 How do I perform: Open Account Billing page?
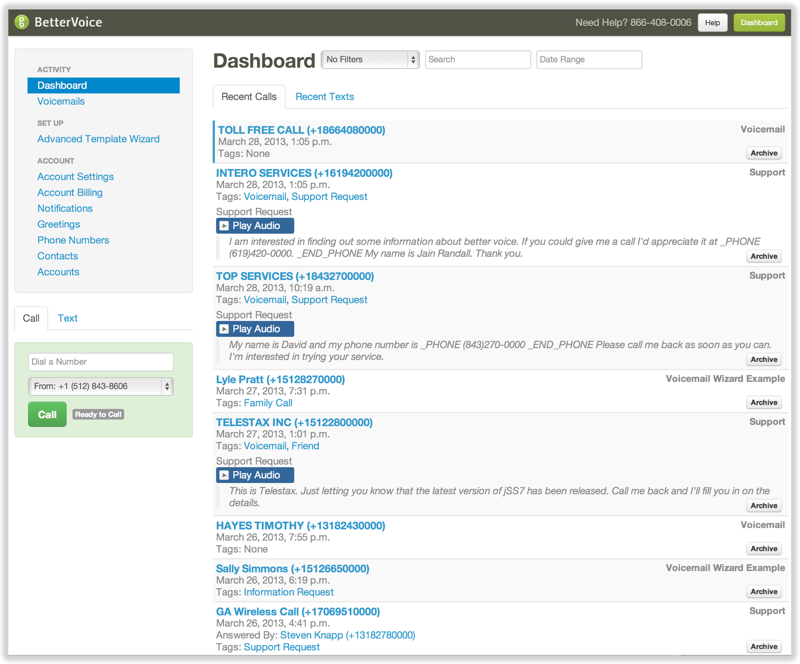click(70, 192)
